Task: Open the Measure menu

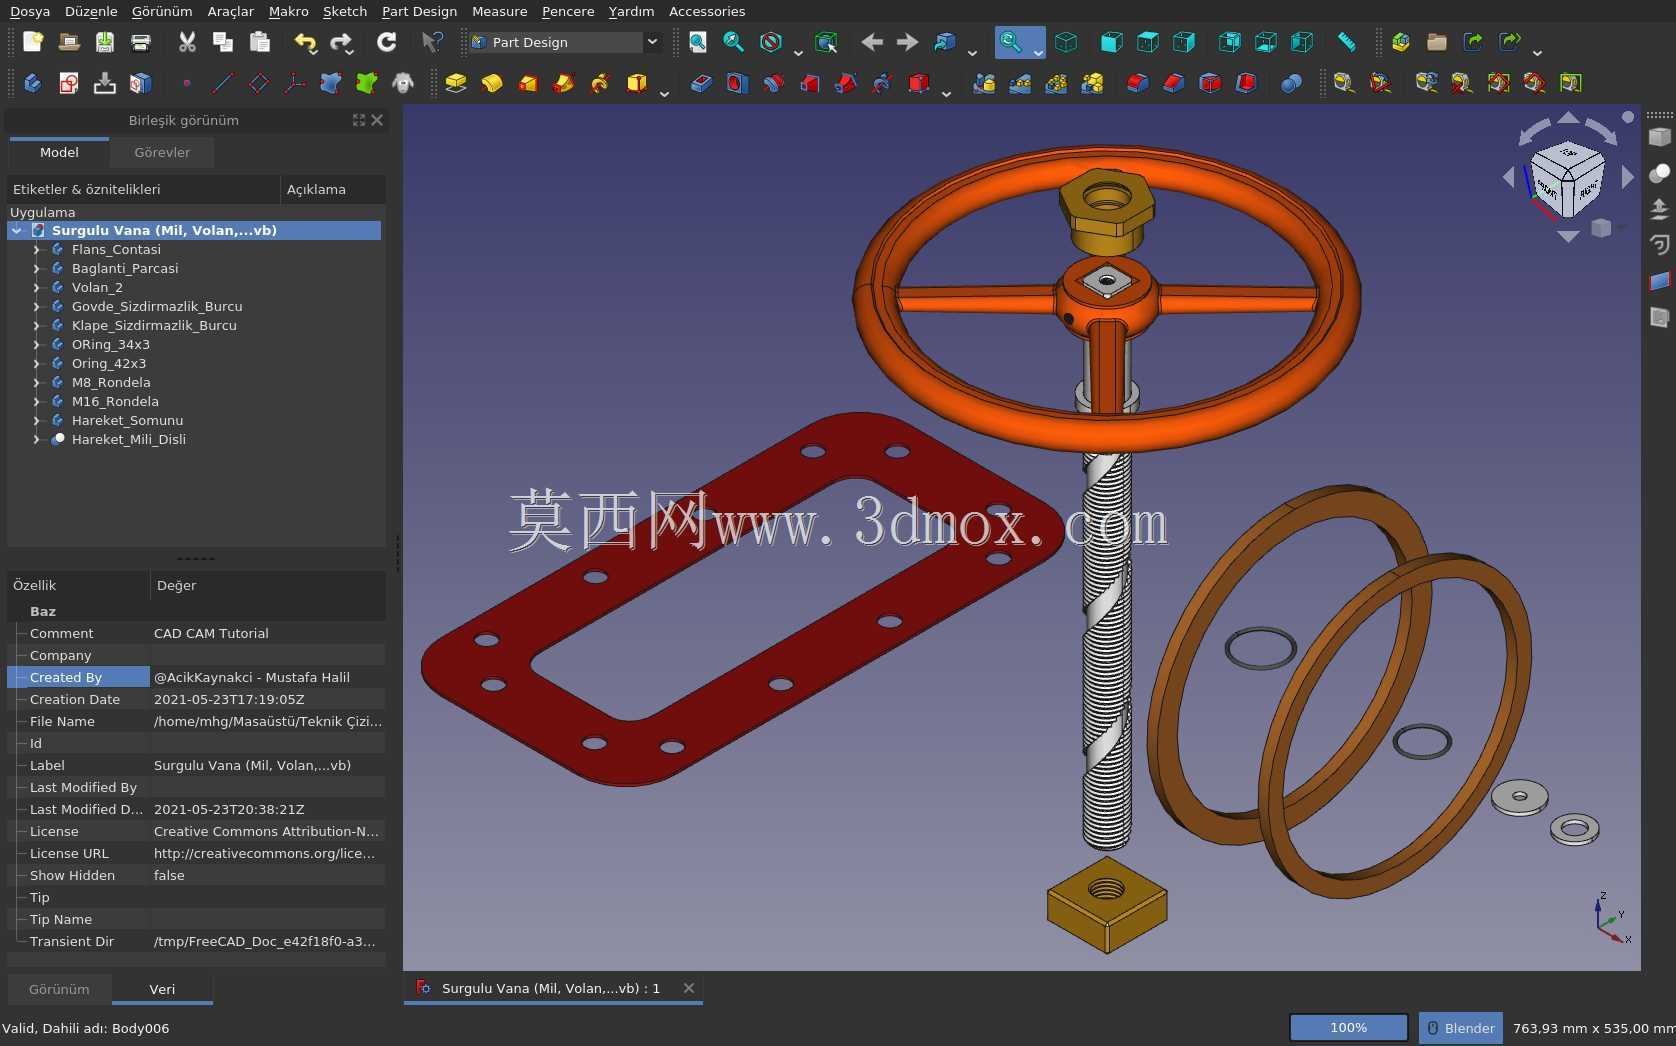Action: 500,11
